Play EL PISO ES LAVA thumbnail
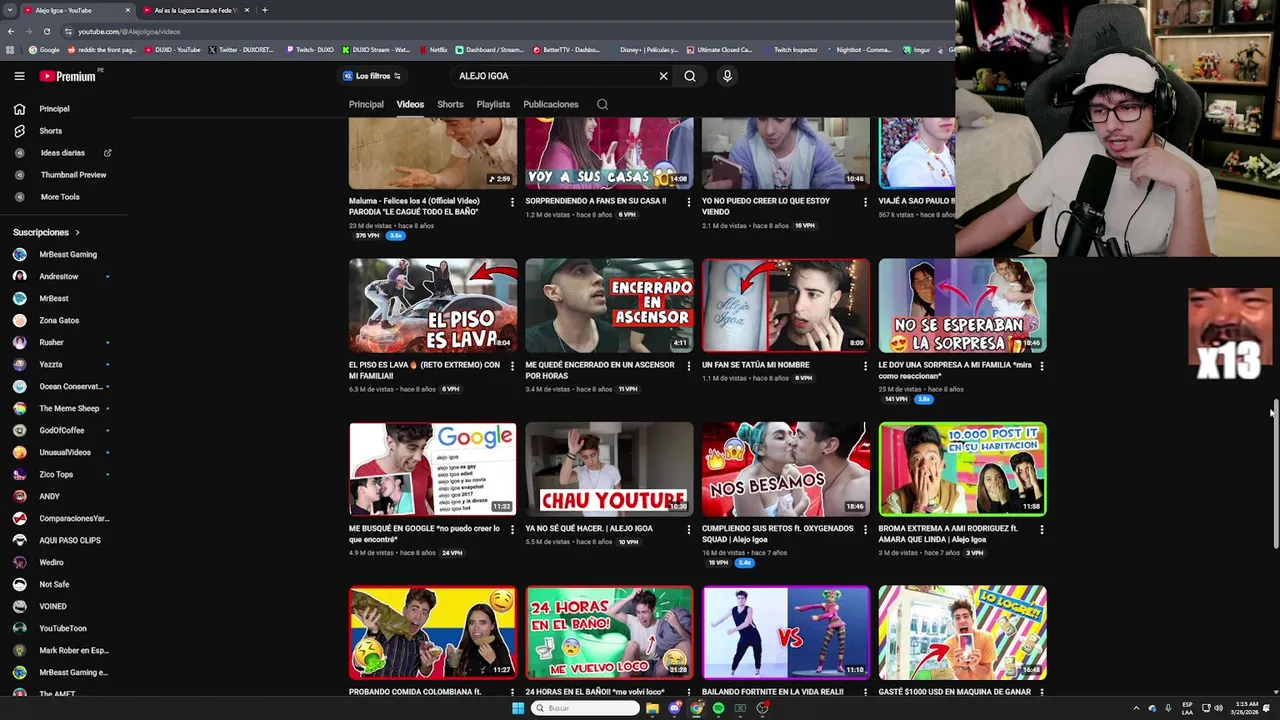Screen dimensions: 1280x720 [x=433, y=305]
